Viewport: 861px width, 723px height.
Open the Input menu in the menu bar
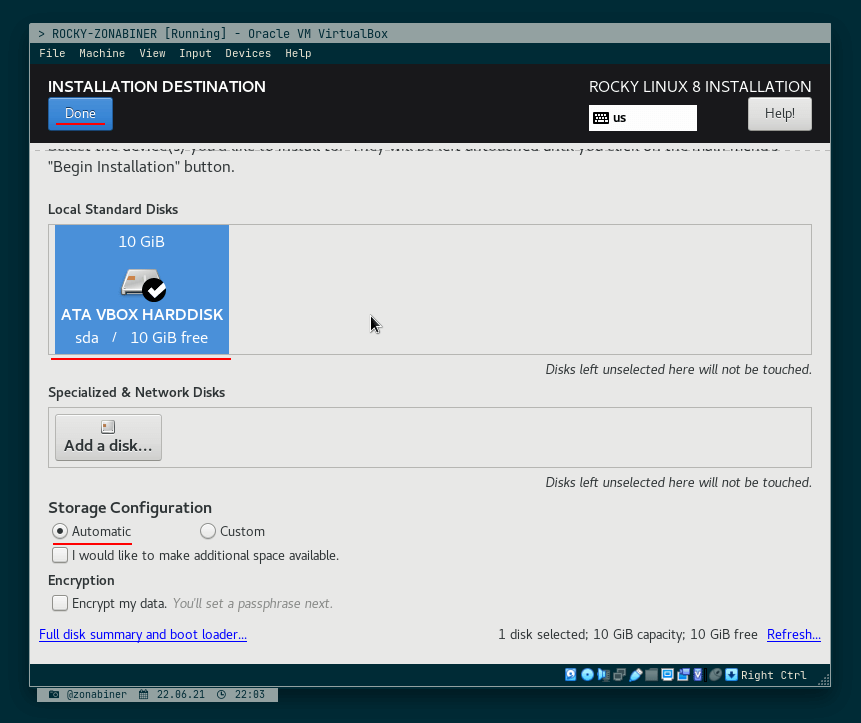point(195,53)
